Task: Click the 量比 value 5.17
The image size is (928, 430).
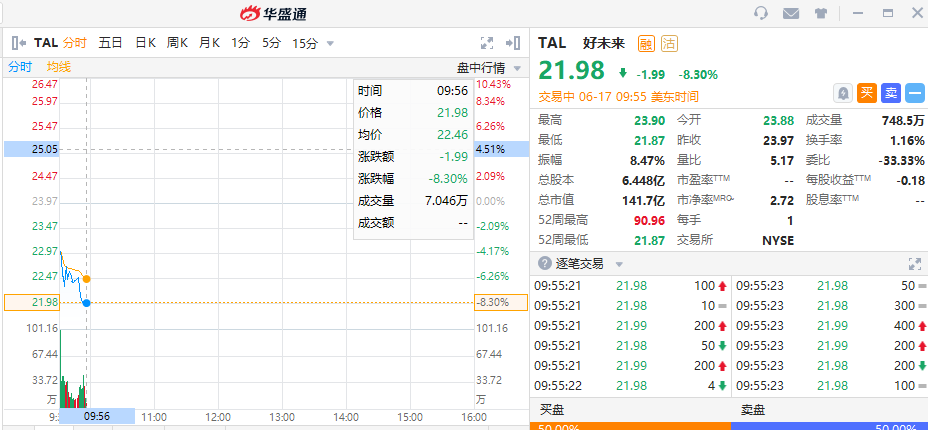Action: [782, 160]
